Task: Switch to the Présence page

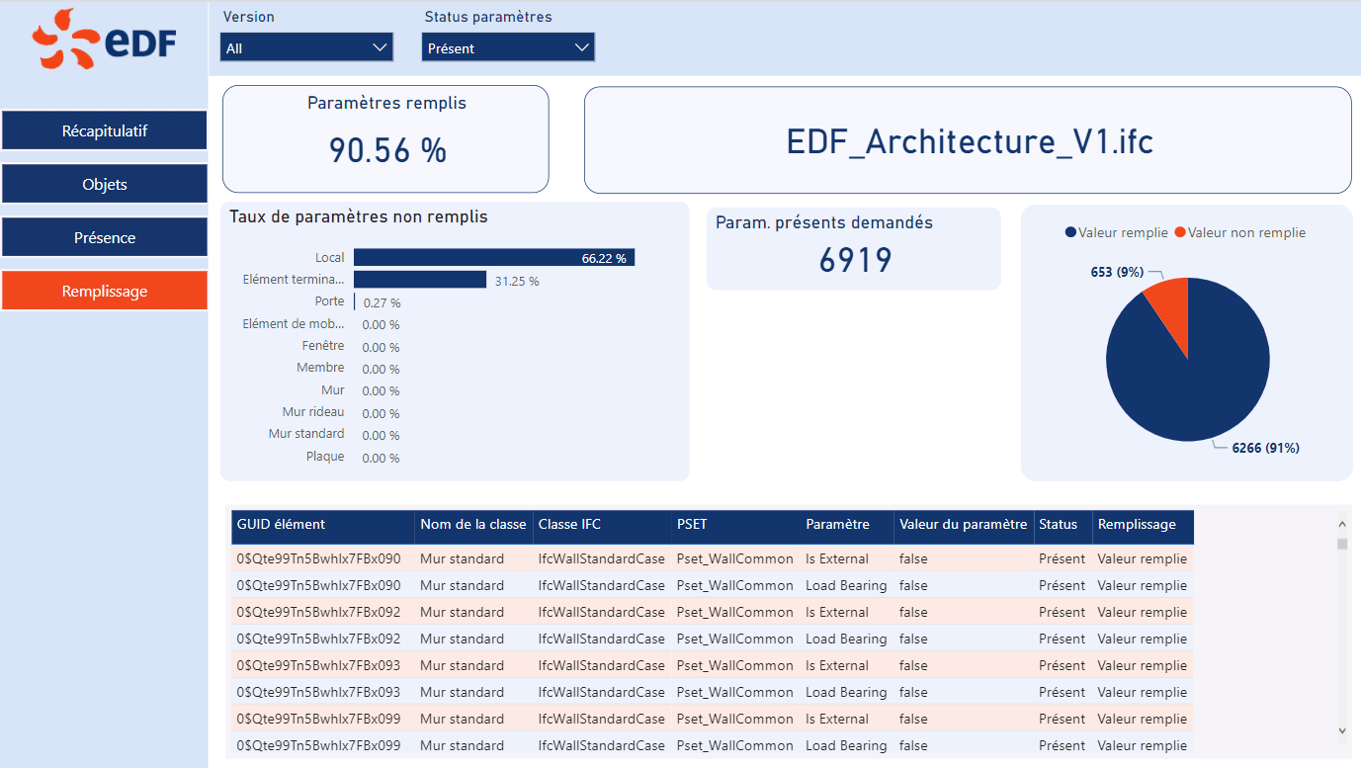Action: pos(104,237)
